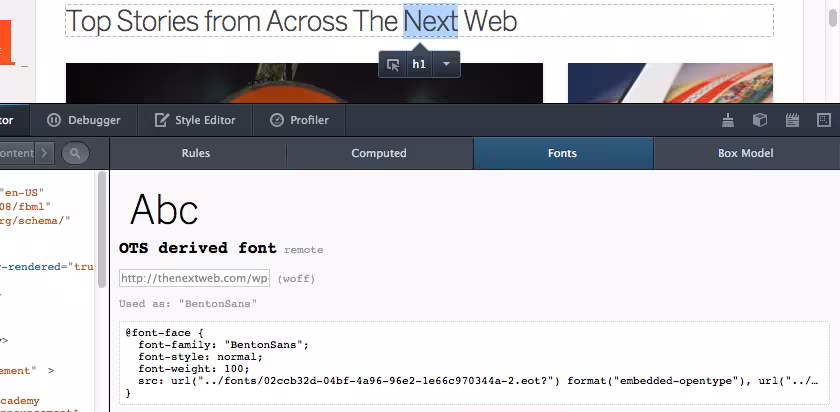Click the 'font-weight: 100;' line
840x412 pixels.
[194, 369]
